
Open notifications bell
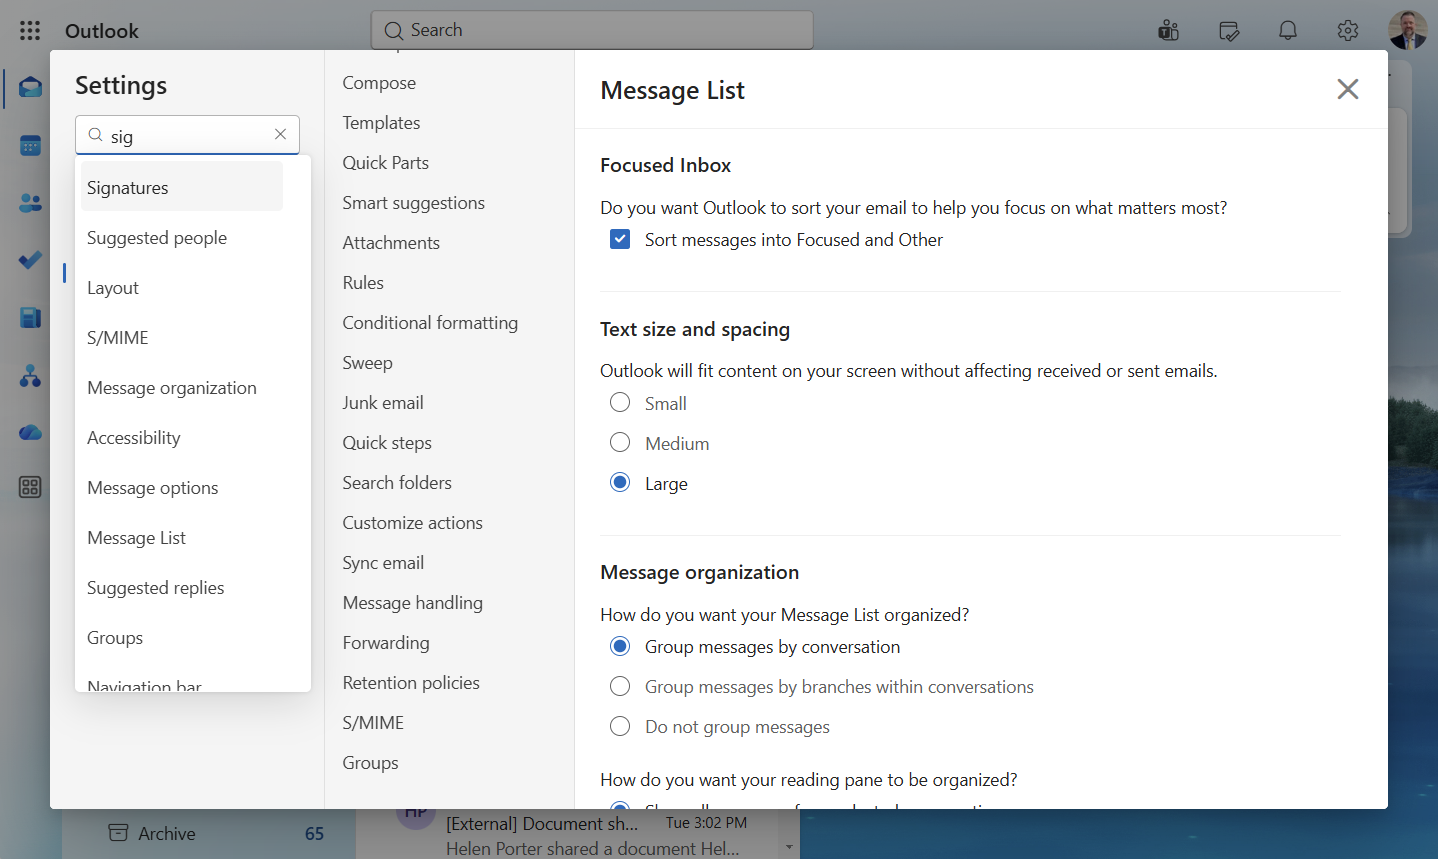(x=1288, y=31)
